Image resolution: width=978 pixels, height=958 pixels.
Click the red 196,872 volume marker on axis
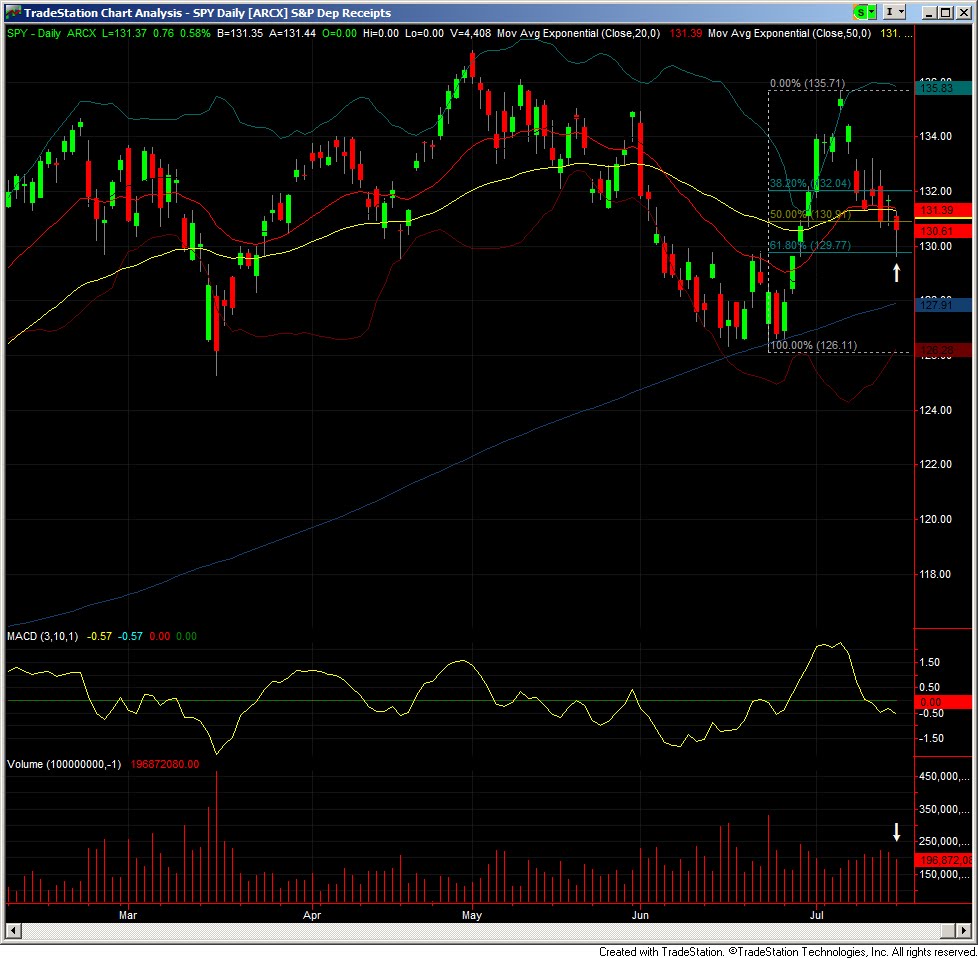(x=943, y=860)
